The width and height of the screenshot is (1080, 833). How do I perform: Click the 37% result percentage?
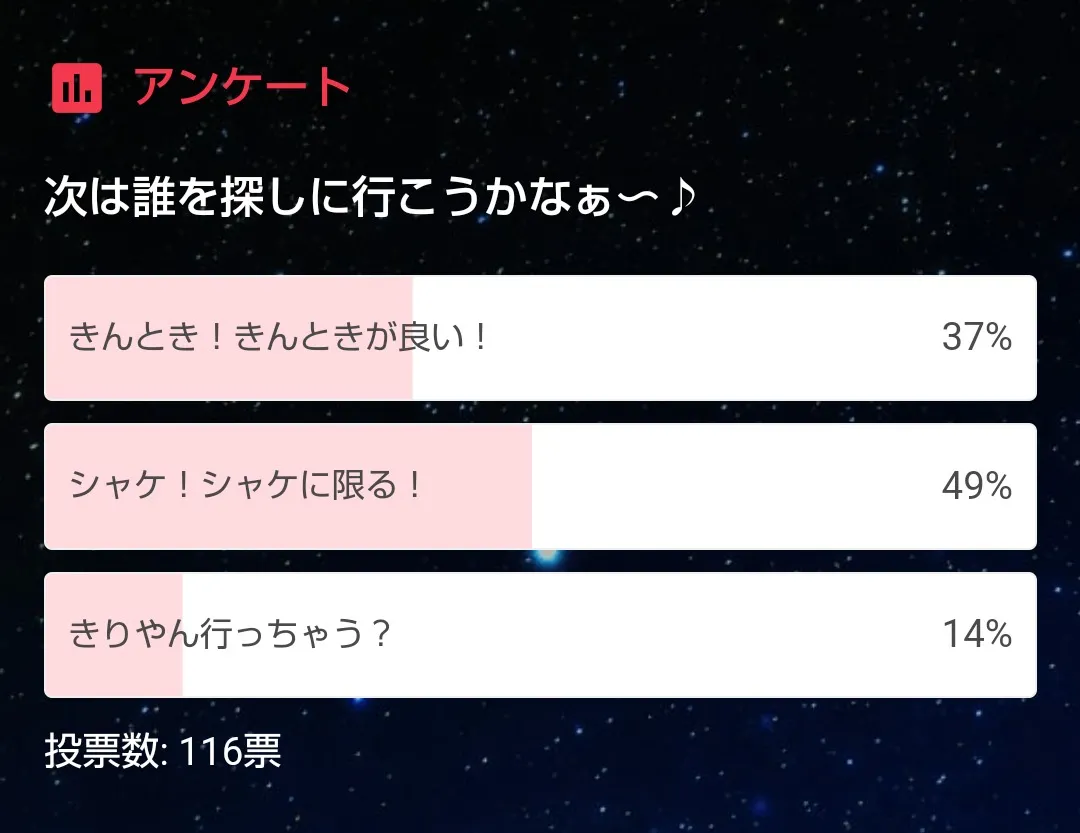pos(976,338)
